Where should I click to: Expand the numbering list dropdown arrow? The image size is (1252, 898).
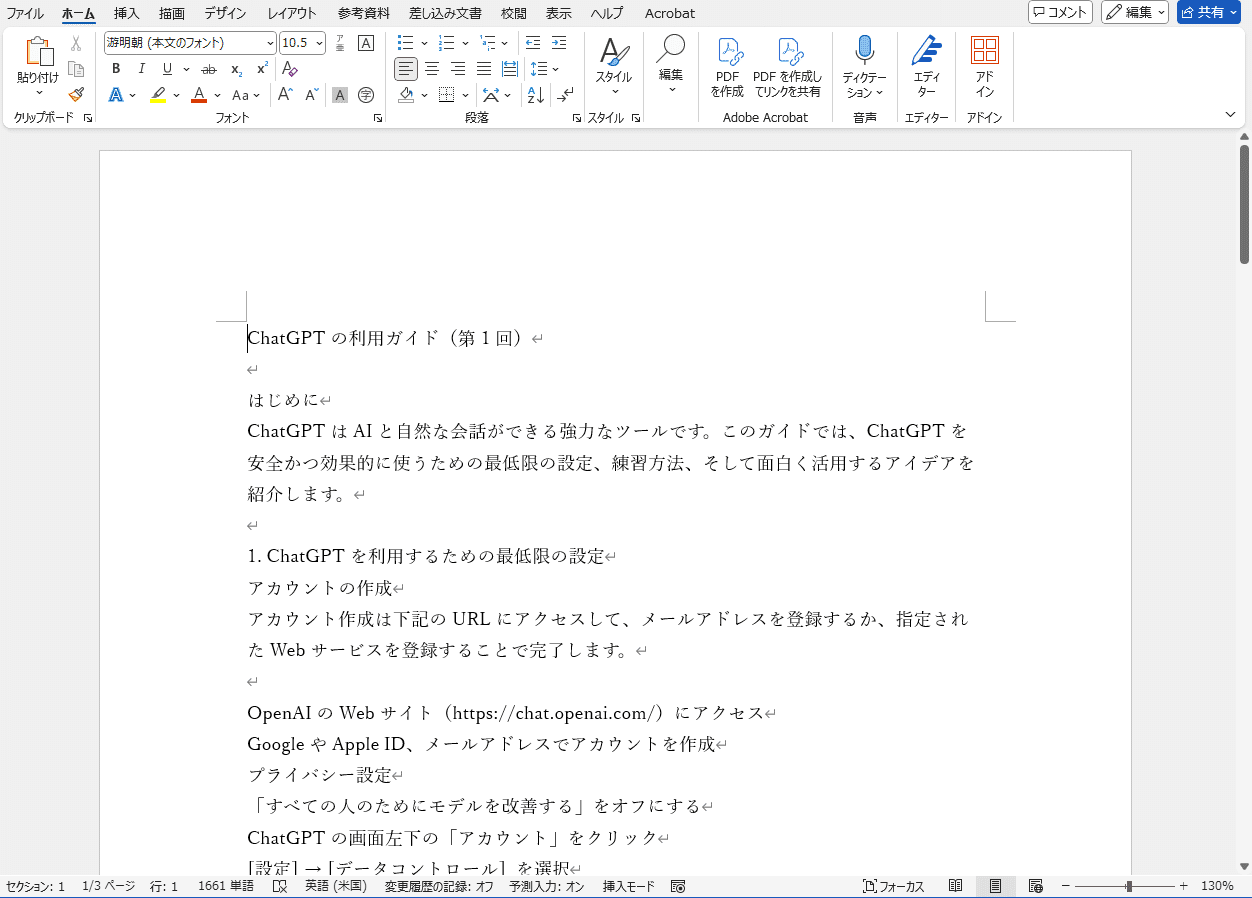click(465, 43)
